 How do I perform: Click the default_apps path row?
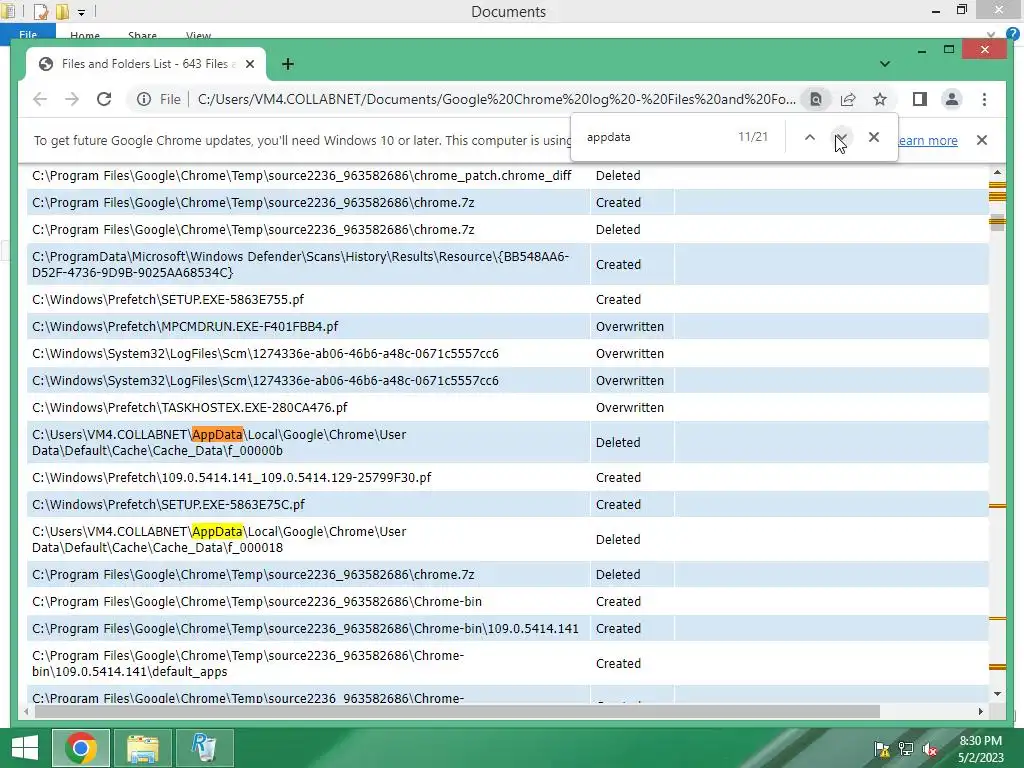tap(248, 664)
